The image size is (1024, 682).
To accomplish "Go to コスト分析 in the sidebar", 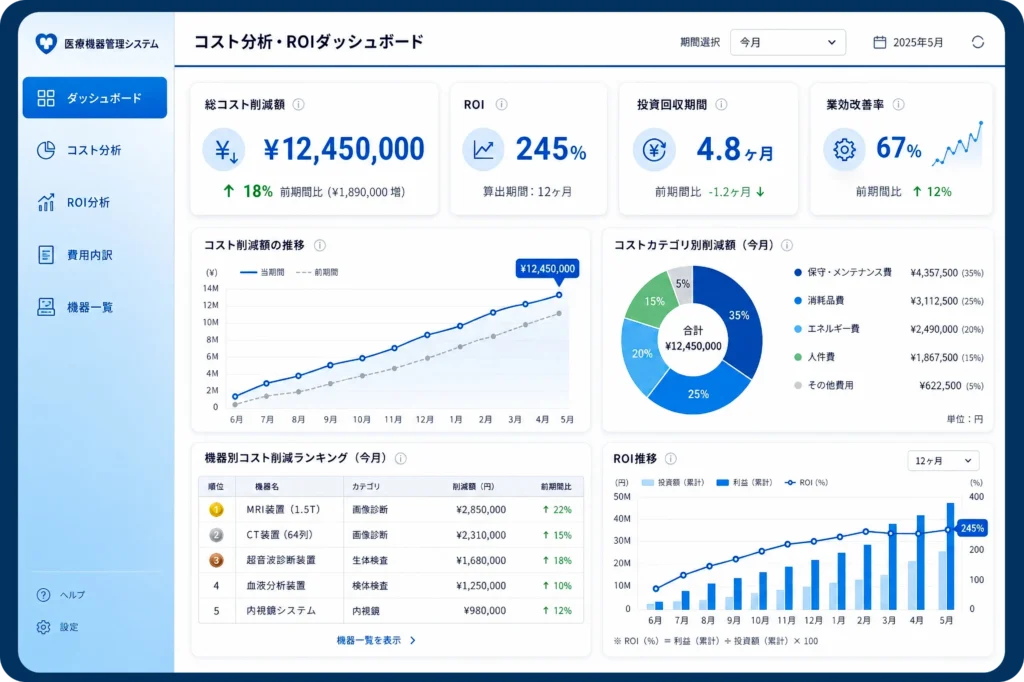I will click(95, 150).
